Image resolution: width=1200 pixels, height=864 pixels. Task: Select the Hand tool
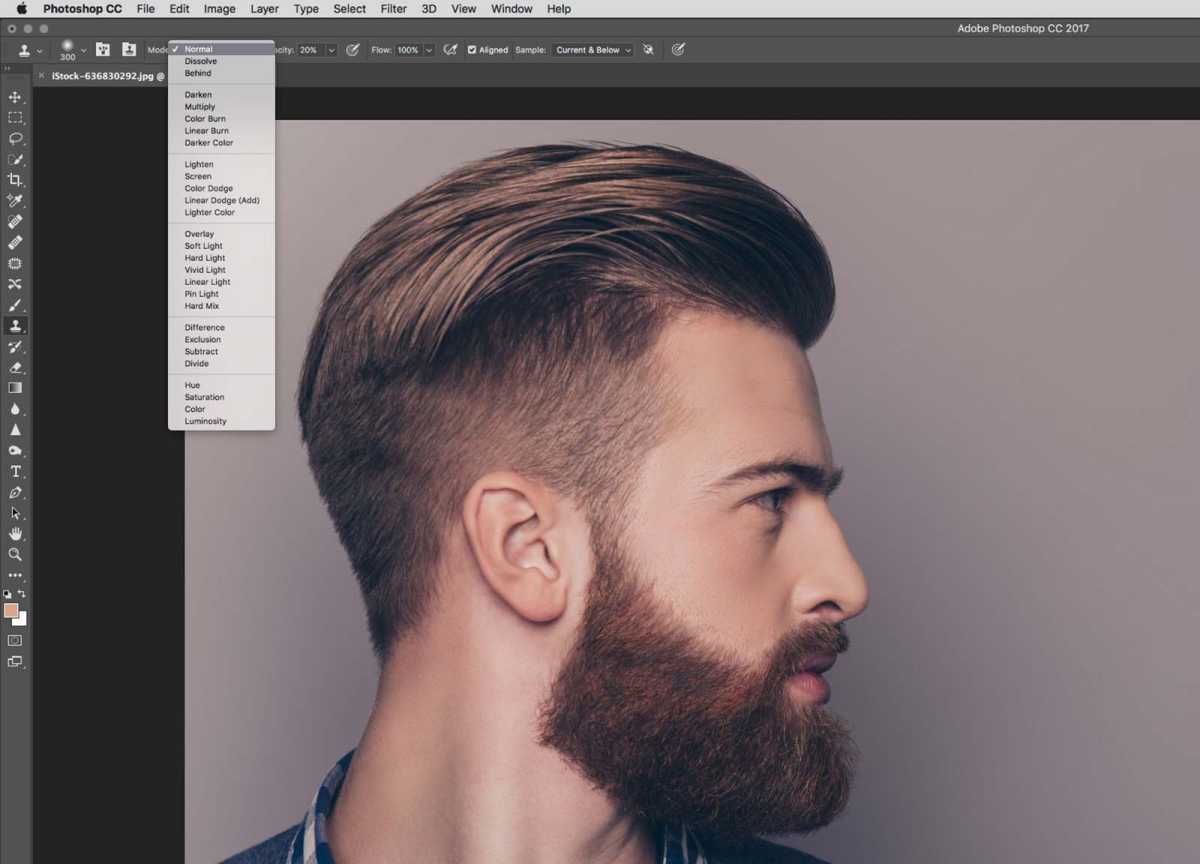(15, 534)
